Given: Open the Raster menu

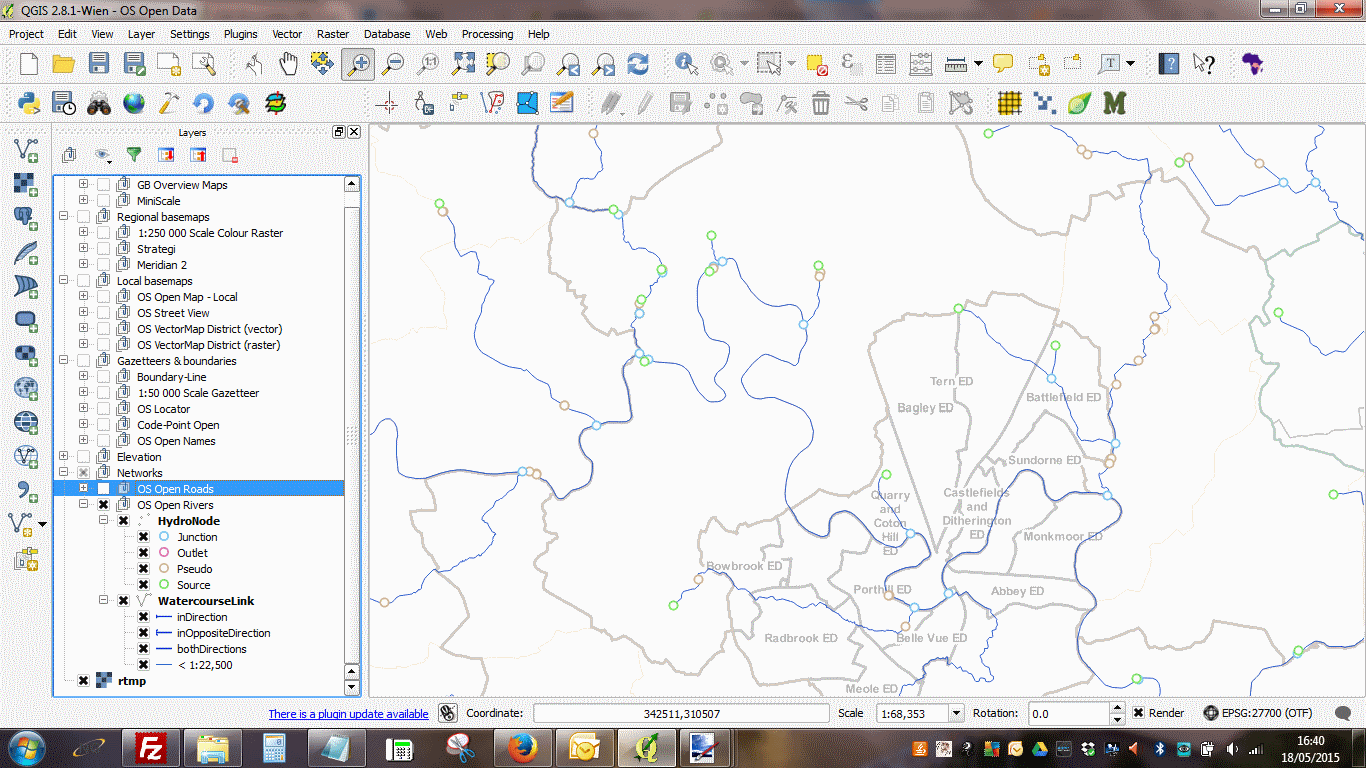Looking at the screenshot, I should click(x=333, y=34).
